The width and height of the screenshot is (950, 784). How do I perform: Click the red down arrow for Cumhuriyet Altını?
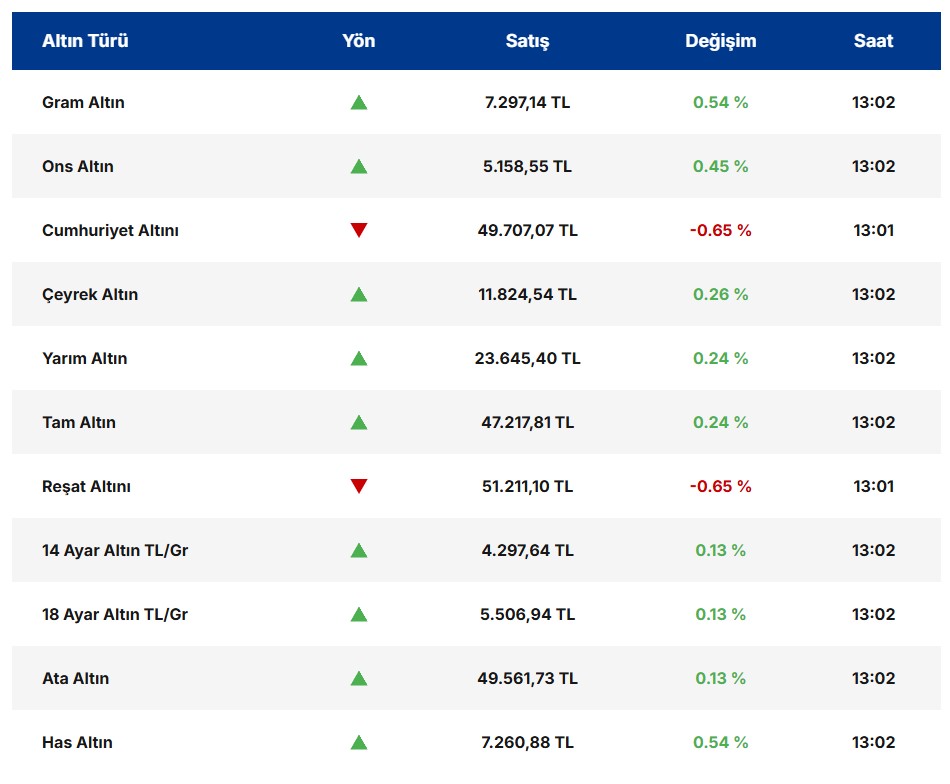click(x=359, y=230)
